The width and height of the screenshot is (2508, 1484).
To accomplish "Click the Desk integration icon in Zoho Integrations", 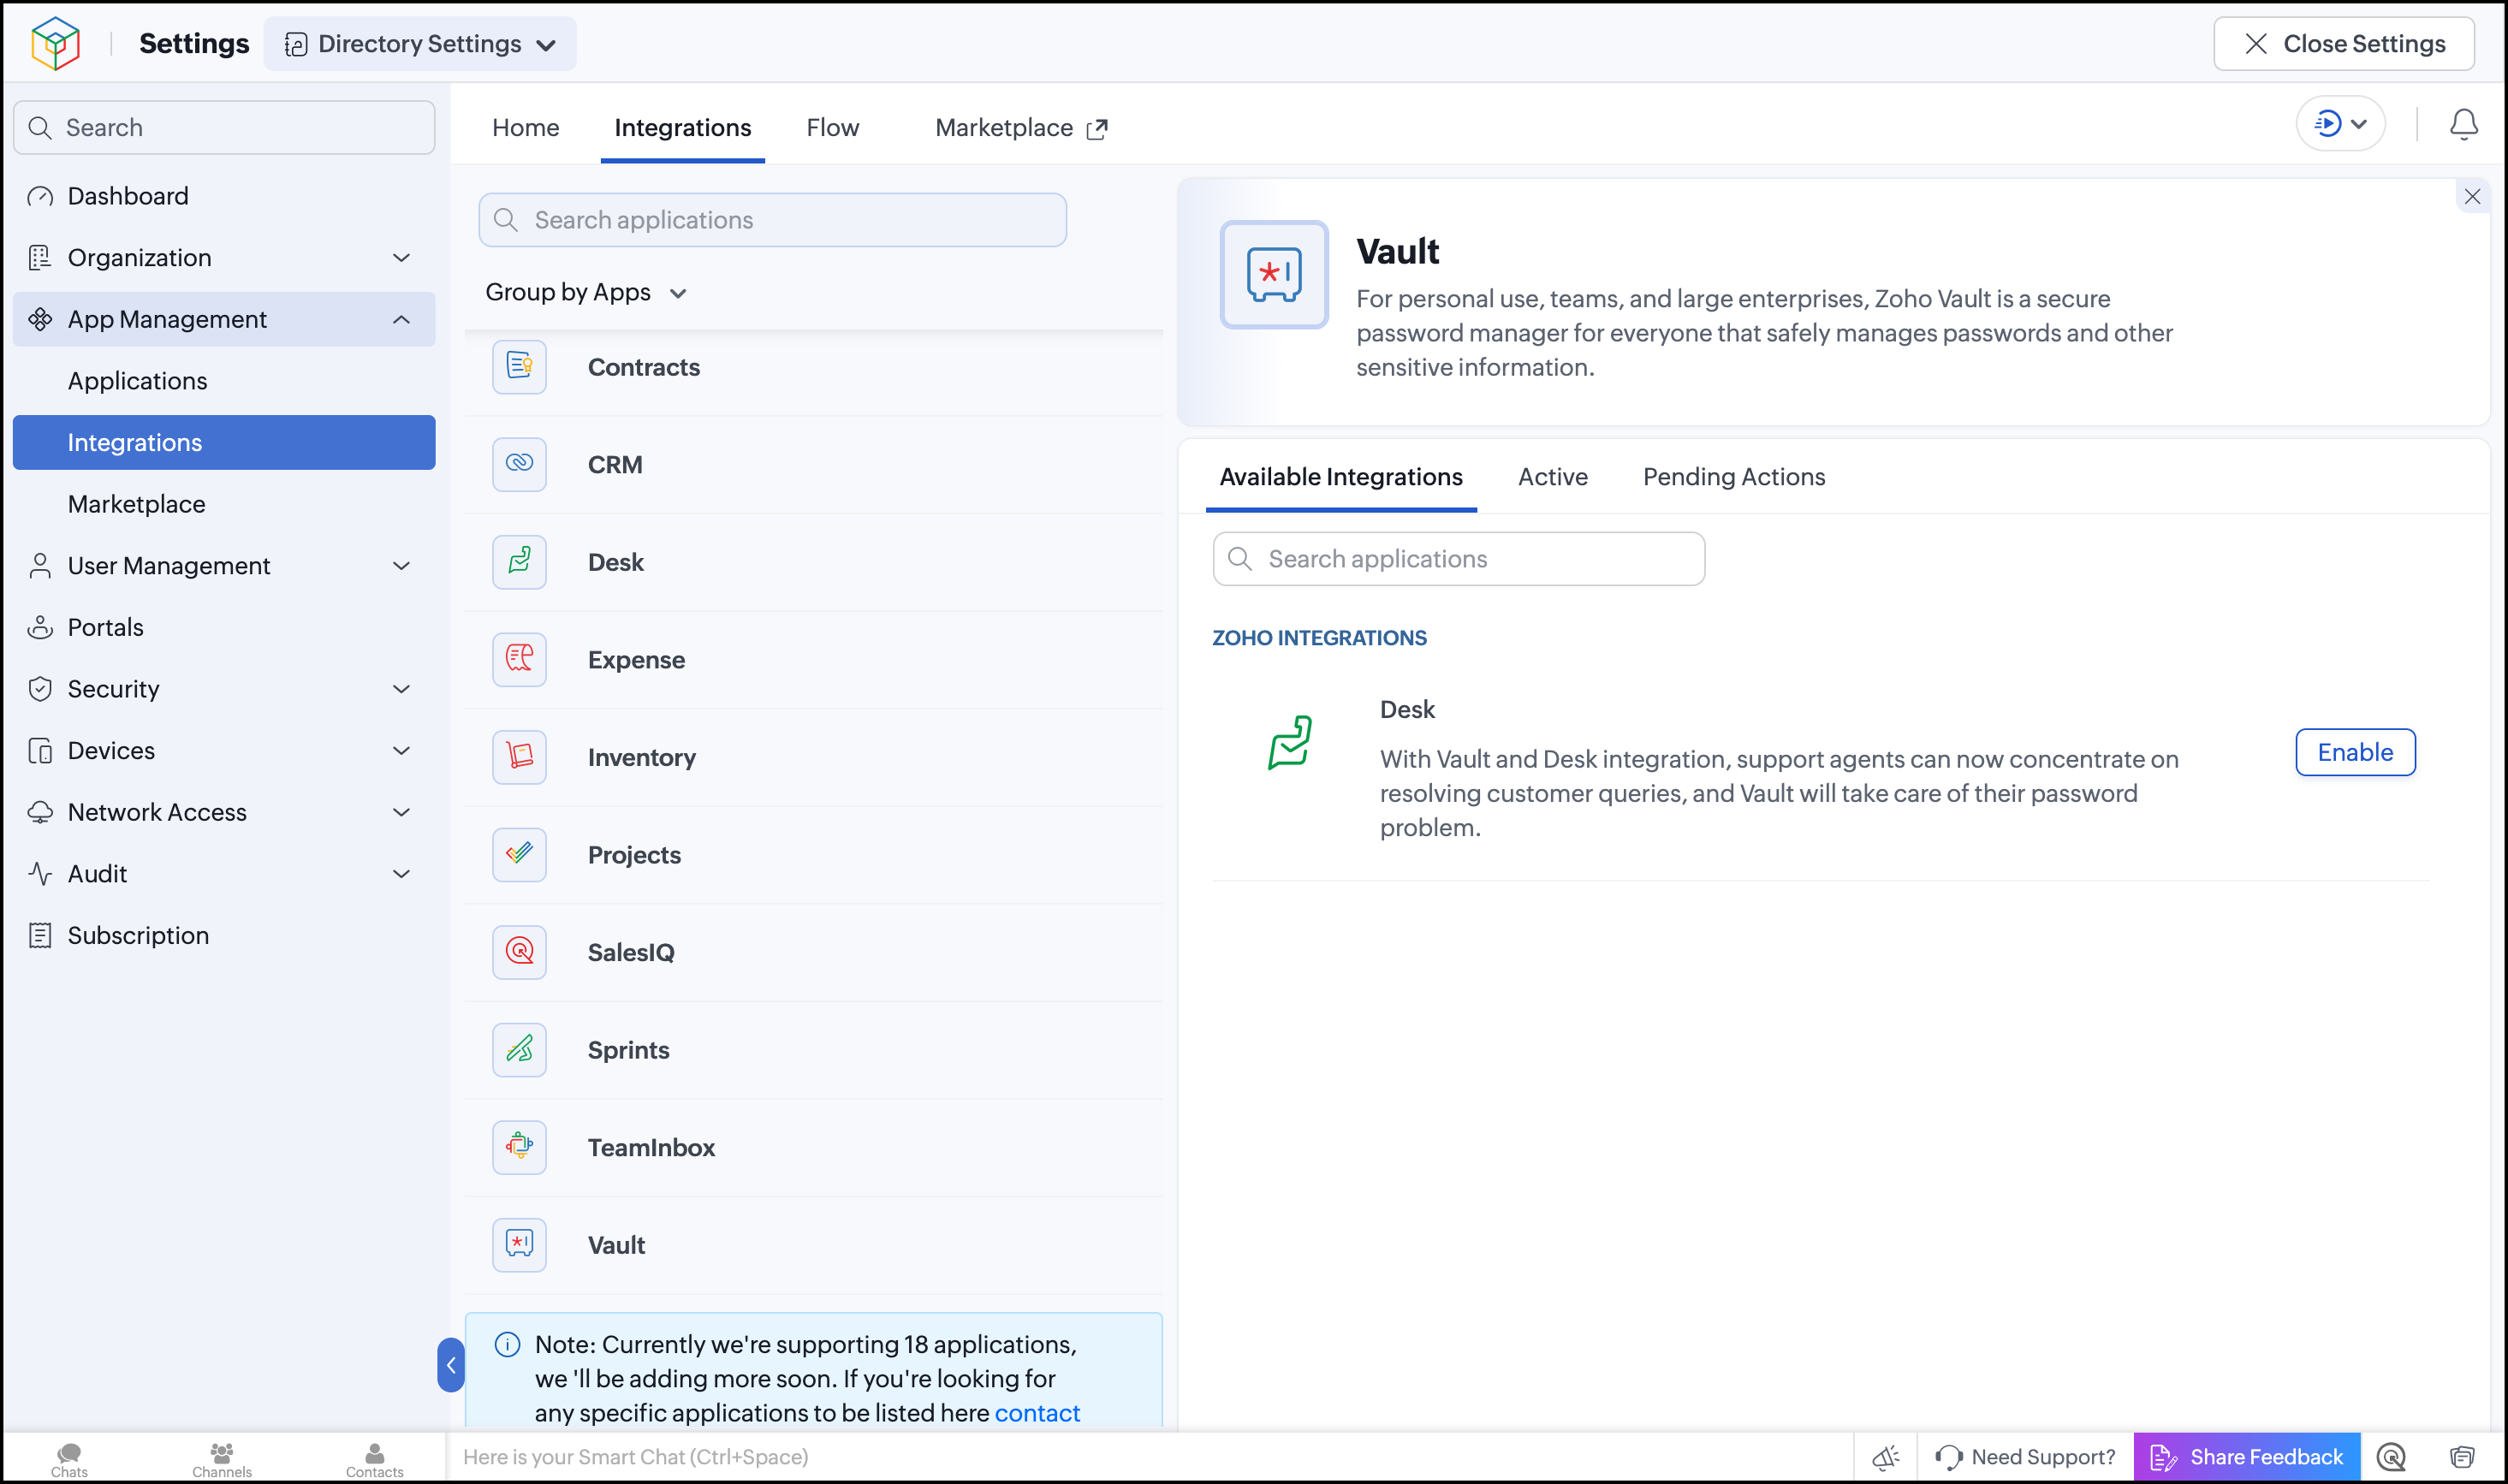I will 1289,742.
